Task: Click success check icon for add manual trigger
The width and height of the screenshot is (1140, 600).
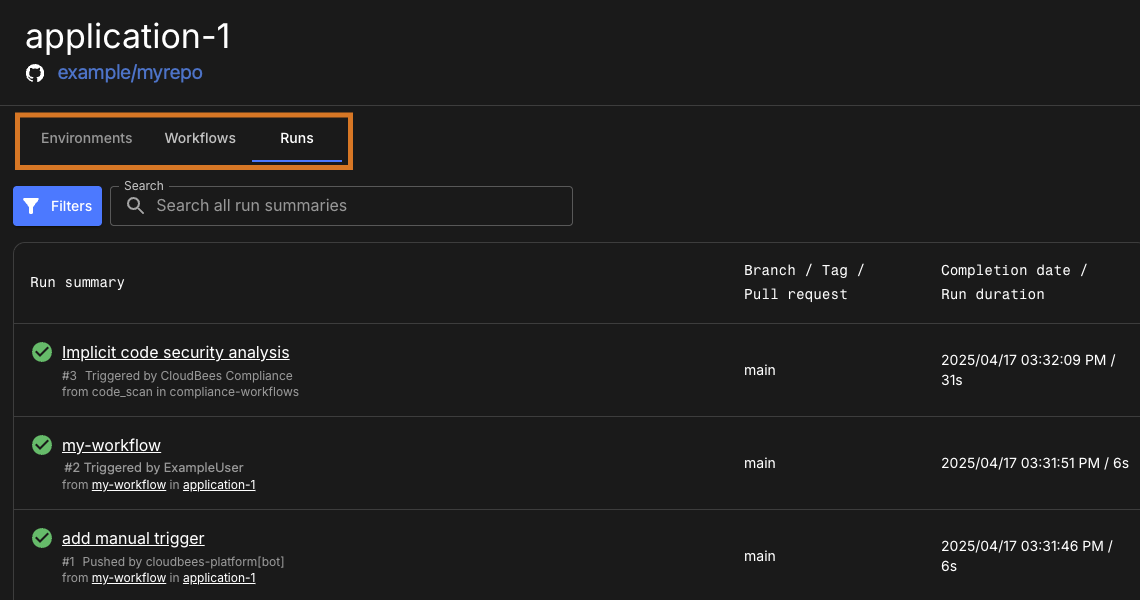Action: [42, 538]
